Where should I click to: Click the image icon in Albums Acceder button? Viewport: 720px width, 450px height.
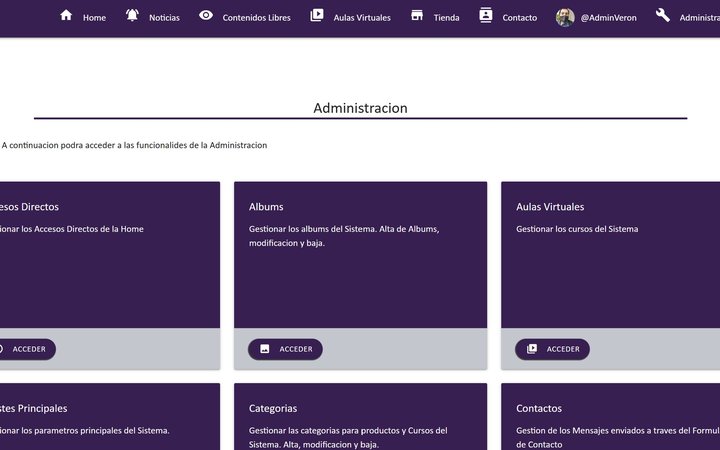pos(265,349)
